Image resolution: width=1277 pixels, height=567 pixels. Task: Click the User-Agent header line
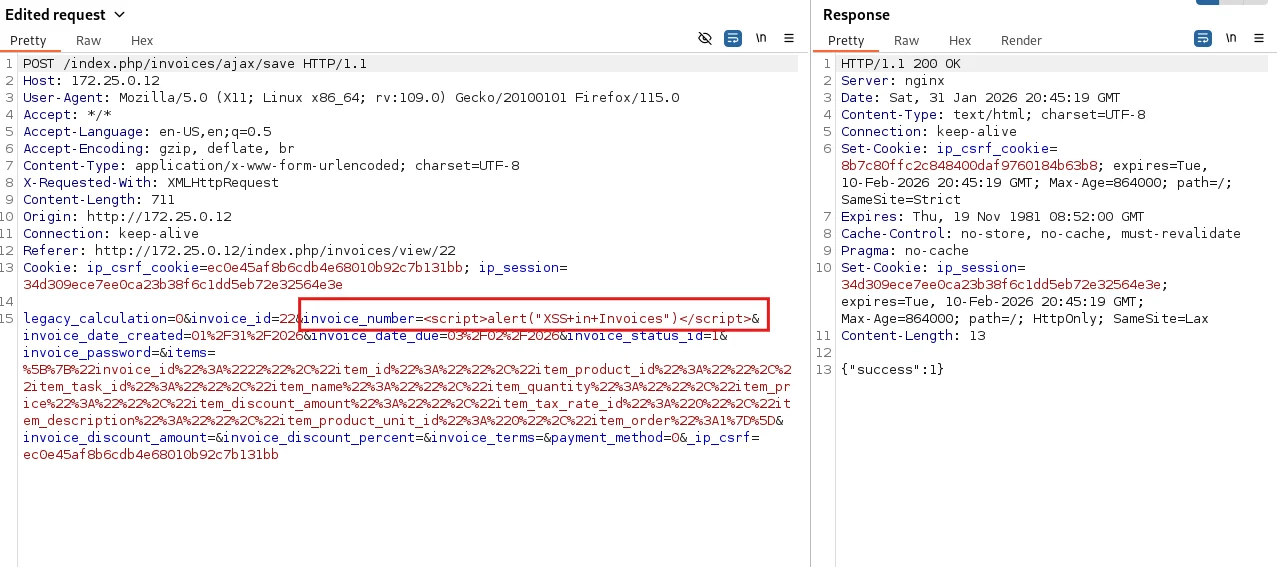pos(351,98)
